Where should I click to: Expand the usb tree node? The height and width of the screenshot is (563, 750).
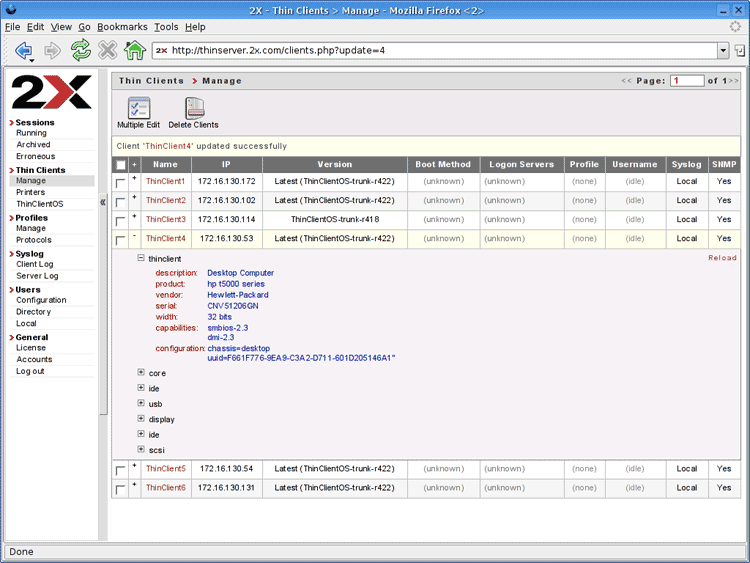pyautogui.click(x=141, y=403)
